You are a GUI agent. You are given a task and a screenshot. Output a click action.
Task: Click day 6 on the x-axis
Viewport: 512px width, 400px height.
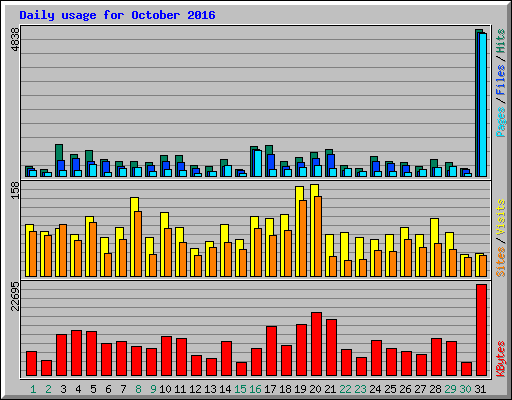(x=108, y=389)
